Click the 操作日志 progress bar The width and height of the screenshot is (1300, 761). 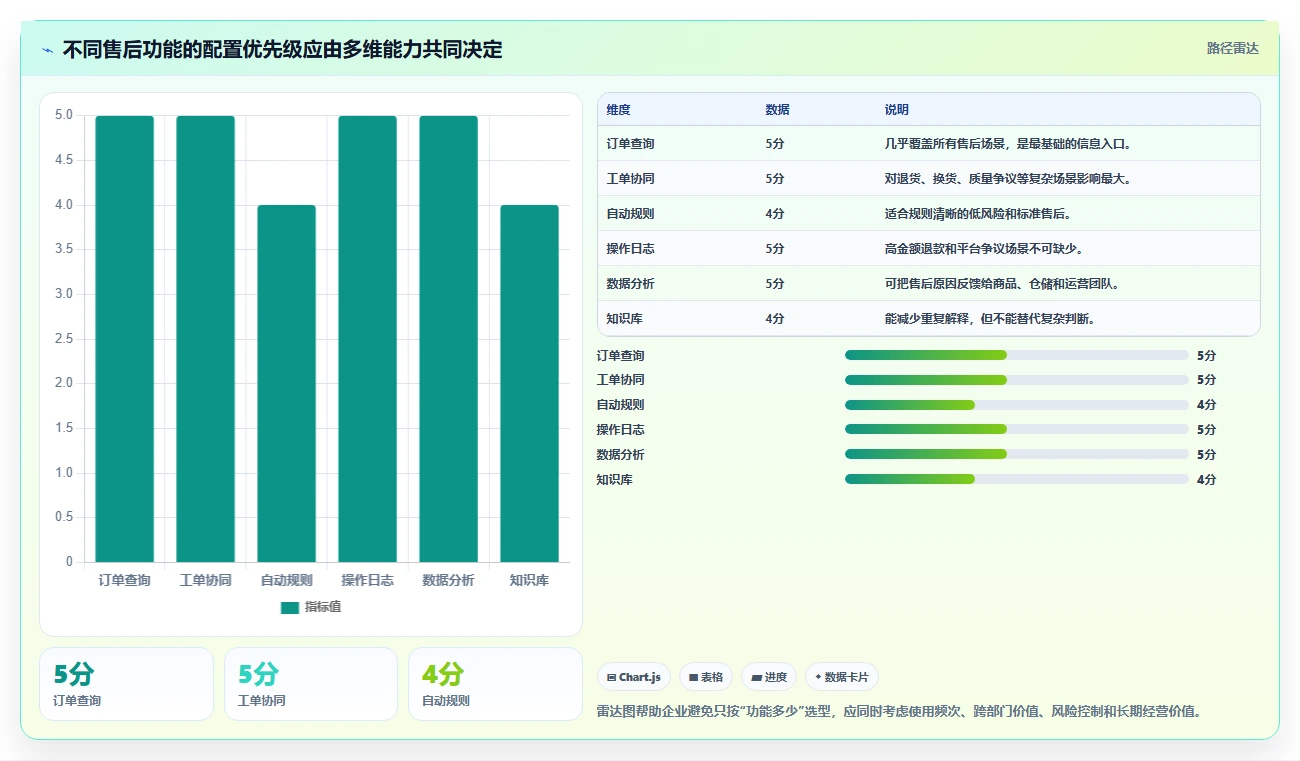tap(1017, 429)
